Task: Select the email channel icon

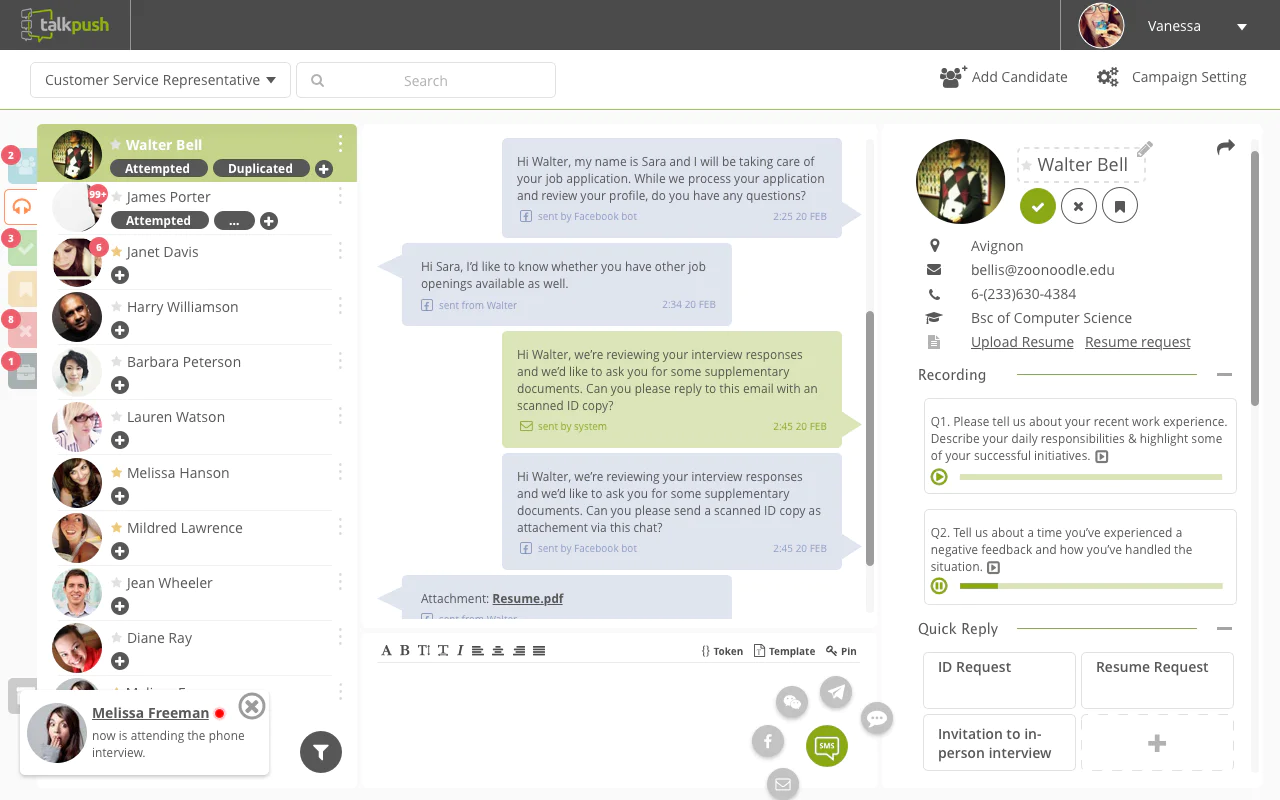Action: pos(783,784)
